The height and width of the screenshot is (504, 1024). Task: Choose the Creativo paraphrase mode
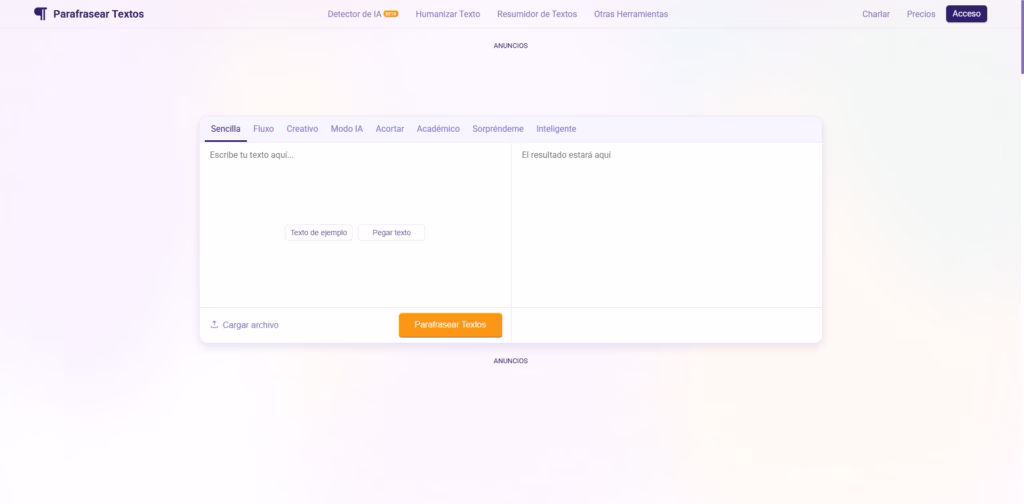[302, 129]
